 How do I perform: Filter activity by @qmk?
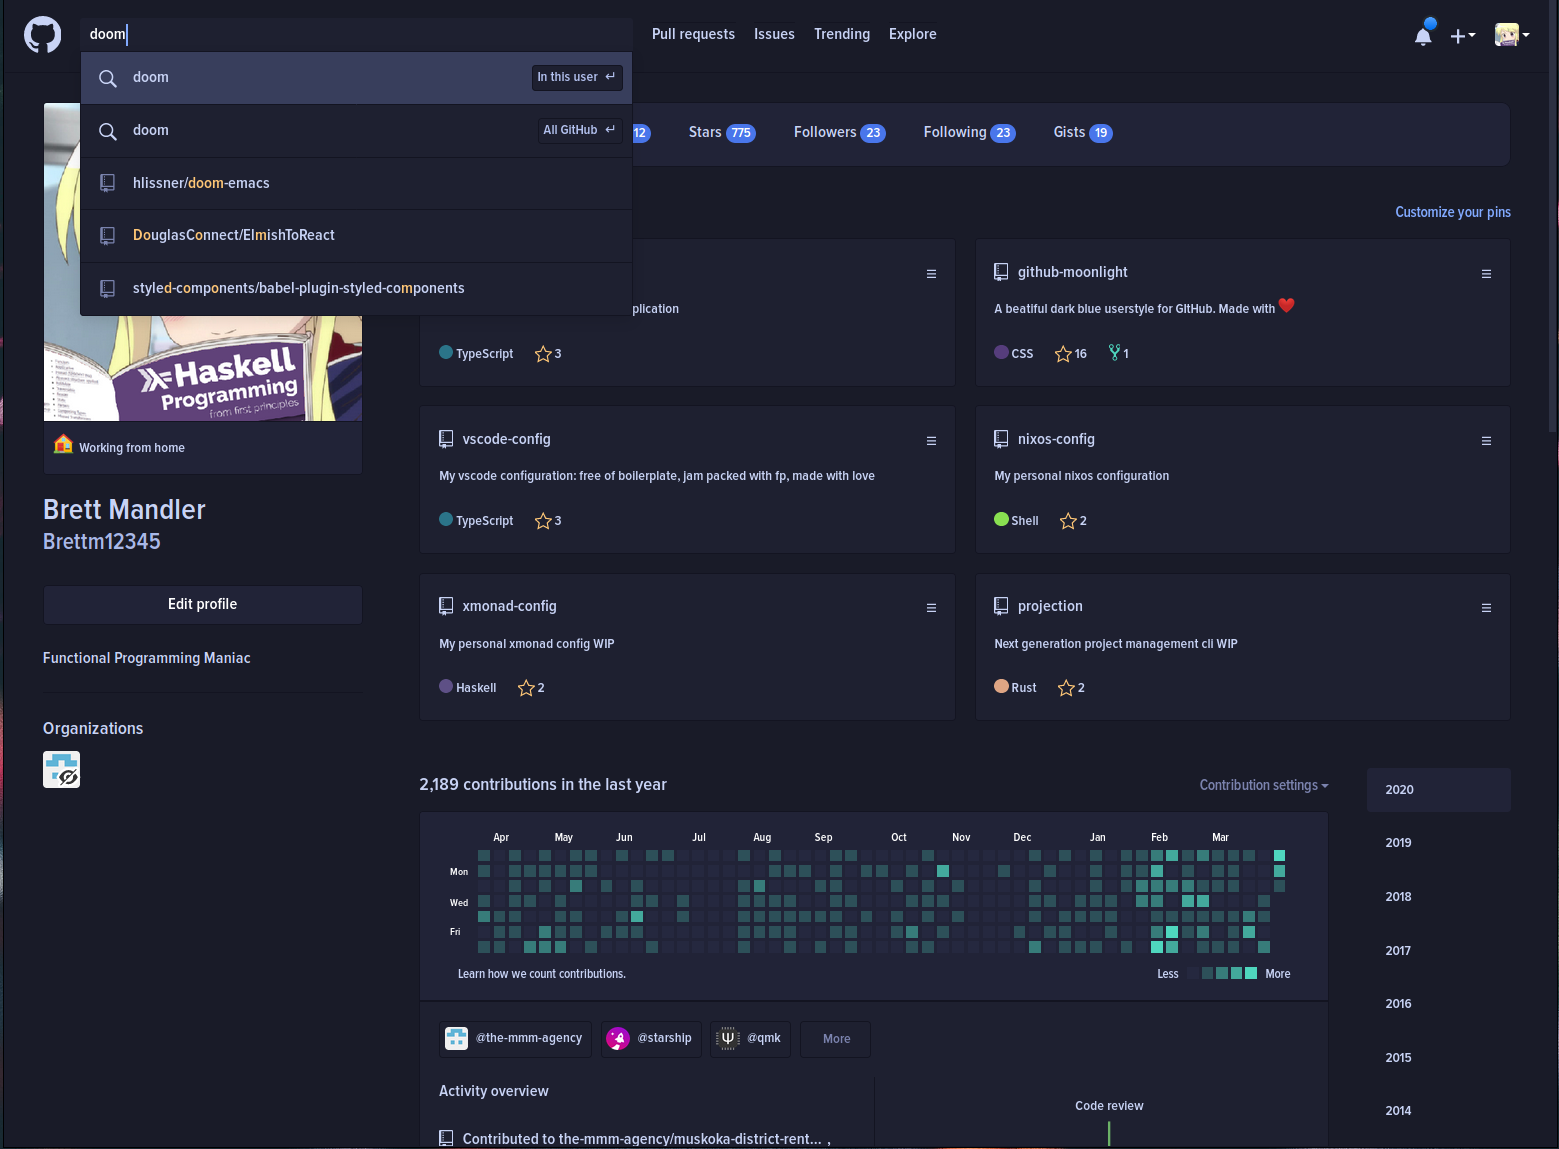point(750,1039)
